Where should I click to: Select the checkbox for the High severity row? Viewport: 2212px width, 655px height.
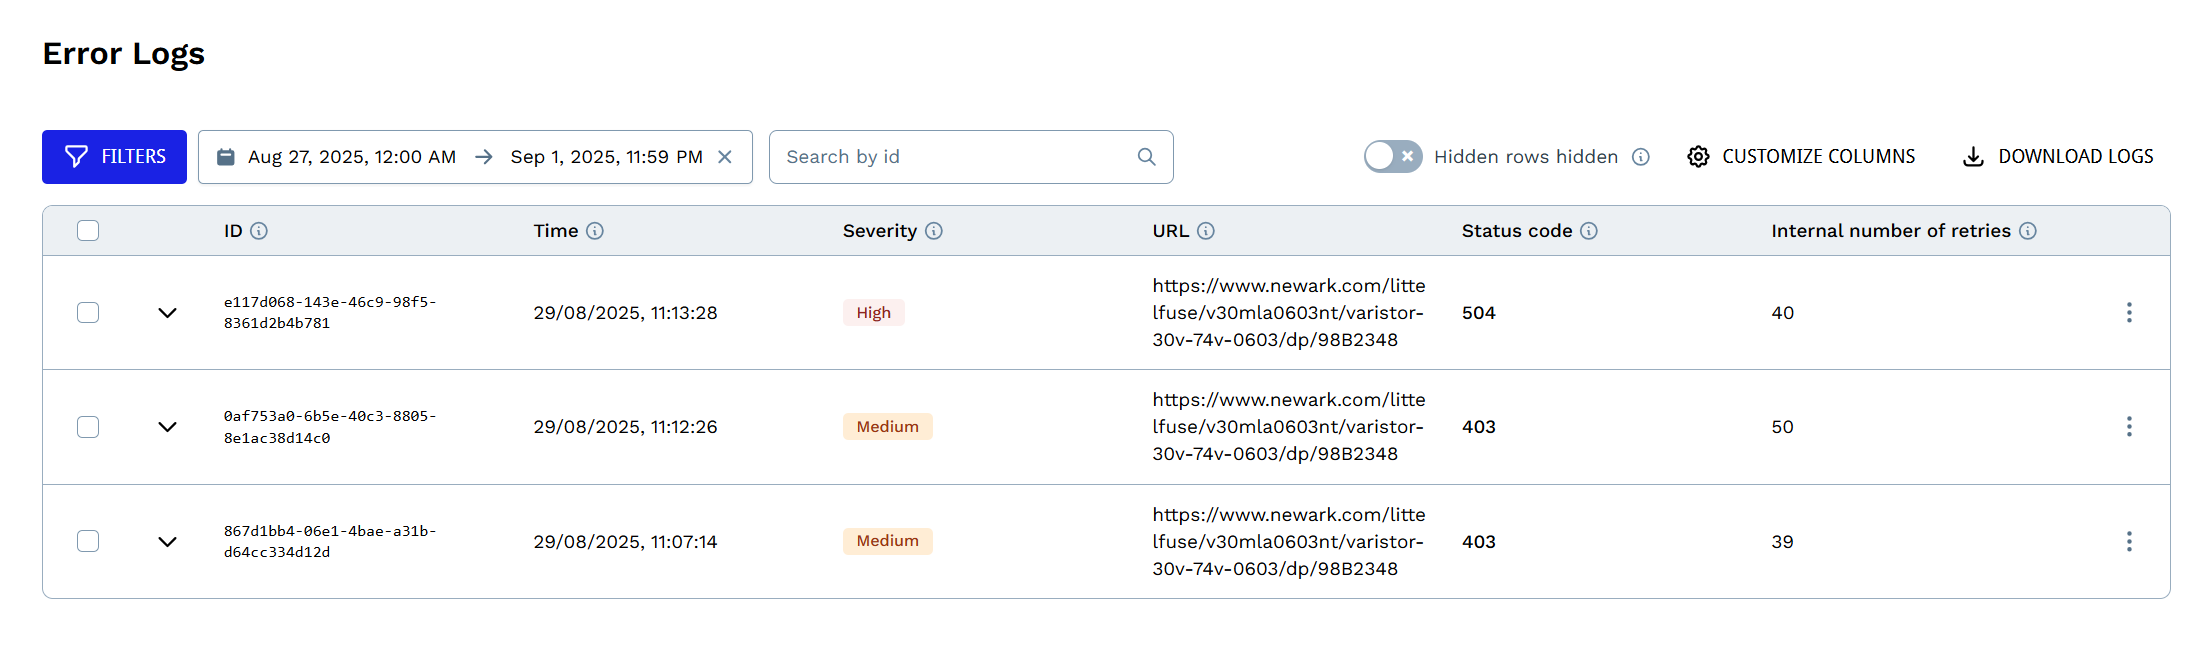pyautogui.click(x=88, y=313)
